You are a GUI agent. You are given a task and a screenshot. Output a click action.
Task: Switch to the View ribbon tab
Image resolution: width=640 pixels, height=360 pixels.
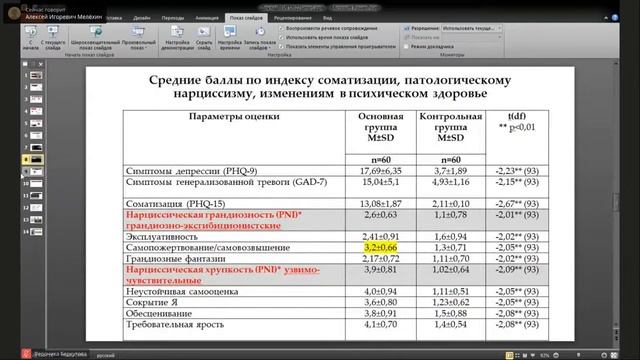327,18
